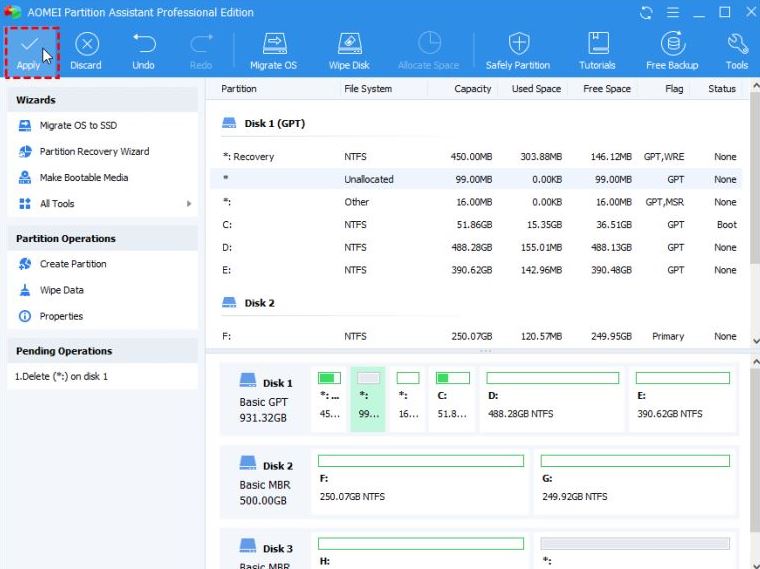Select H: block on Disk 3
This screenshot has height=569, width=760.
[x=421, y=551]
